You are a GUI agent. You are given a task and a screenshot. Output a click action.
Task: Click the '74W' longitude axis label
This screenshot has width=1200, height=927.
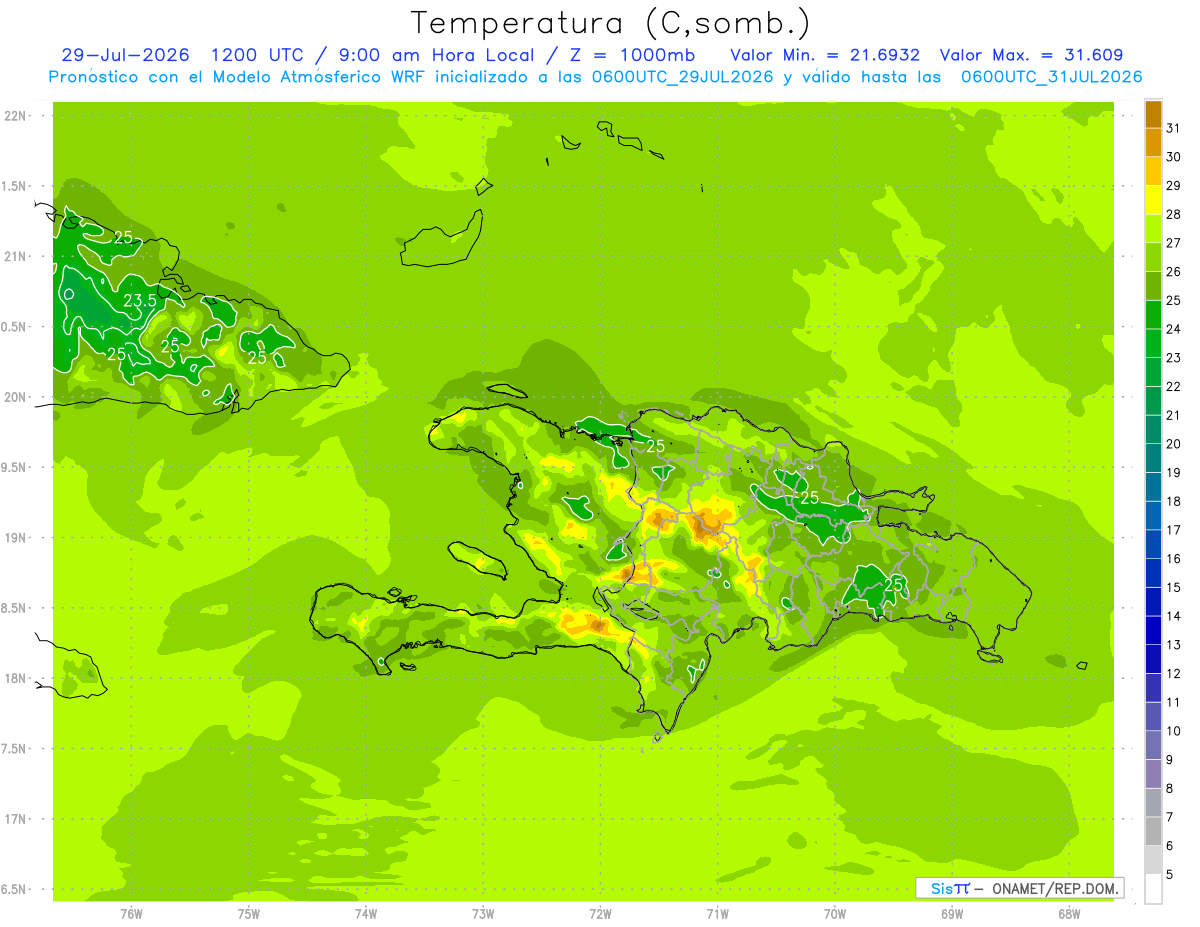pyautogui.click(x=365, y=914)
